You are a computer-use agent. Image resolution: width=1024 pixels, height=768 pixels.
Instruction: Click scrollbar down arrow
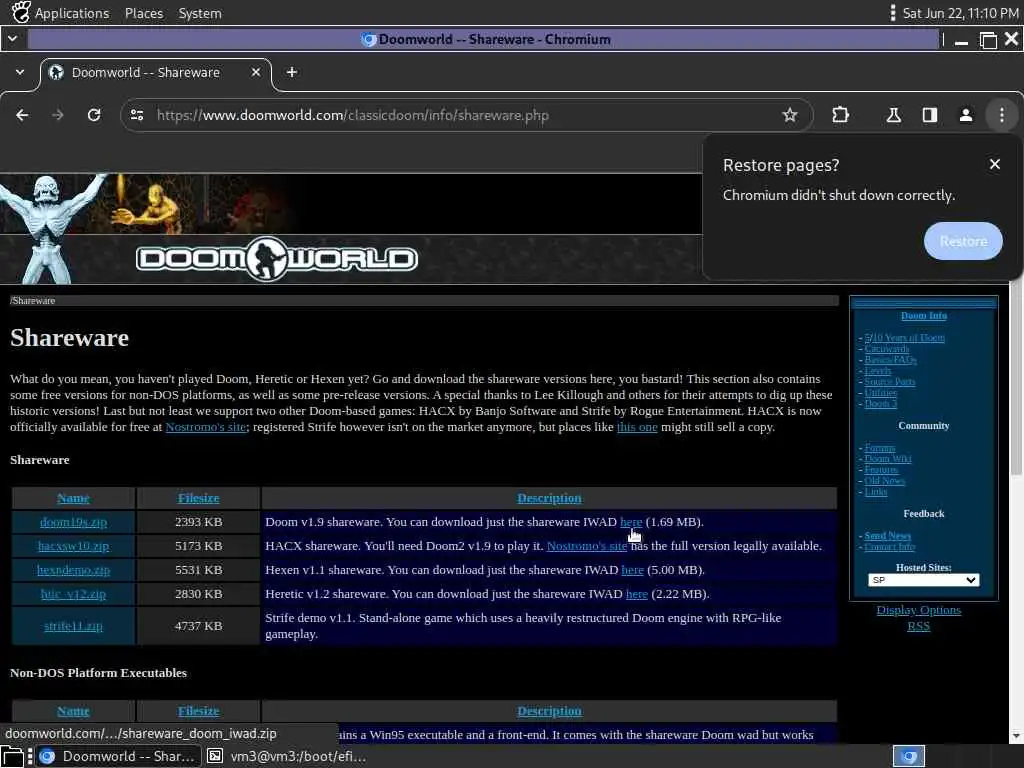tap(1016, 736)
